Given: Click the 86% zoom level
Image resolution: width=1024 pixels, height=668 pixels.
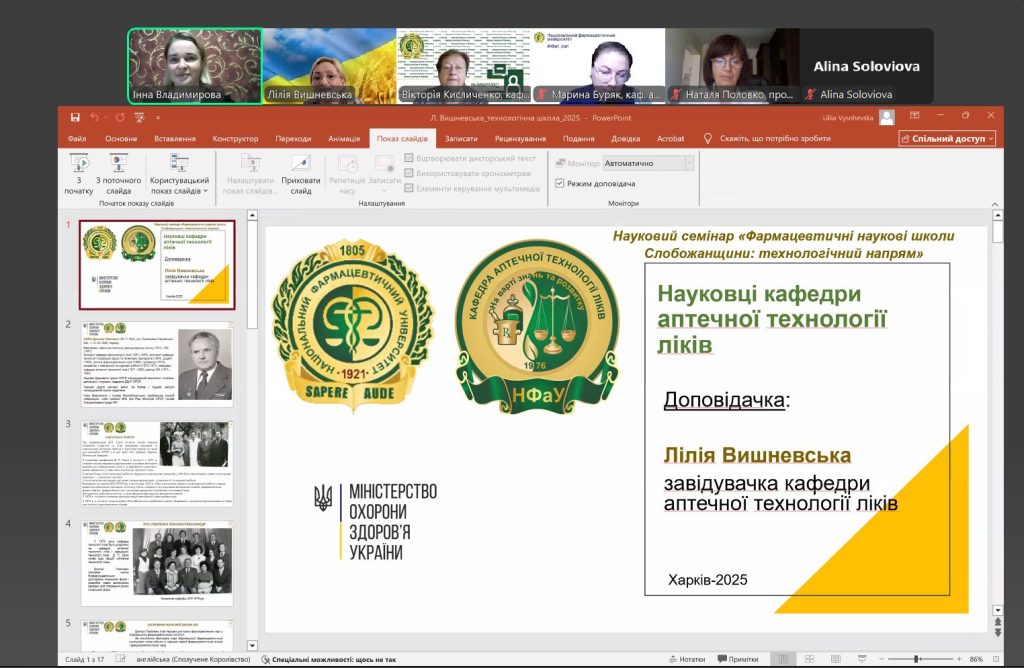Looking at the screenshot, I should tap(976, 660).
